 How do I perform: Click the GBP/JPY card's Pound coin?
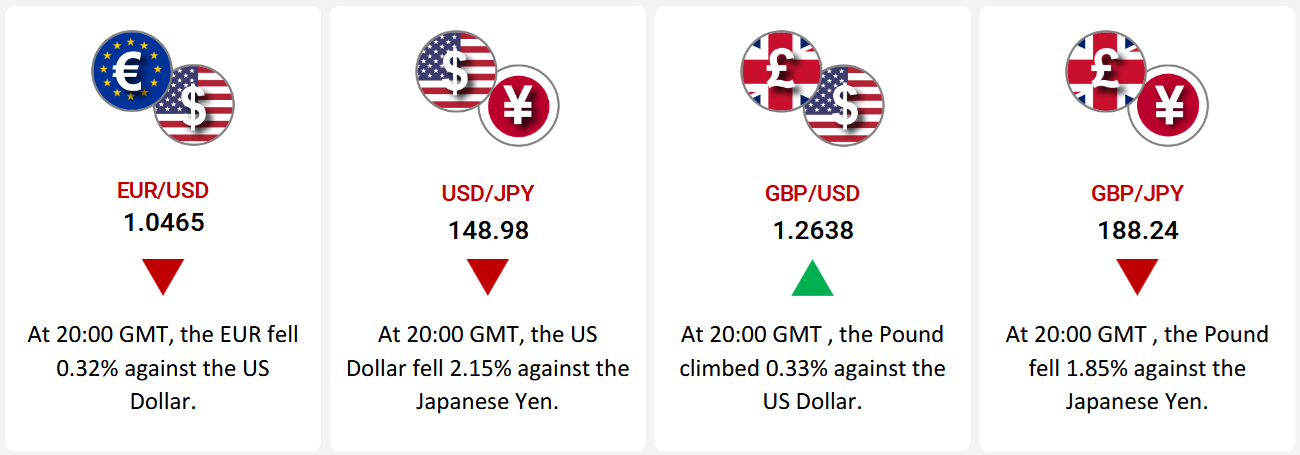coord(1102,68)
